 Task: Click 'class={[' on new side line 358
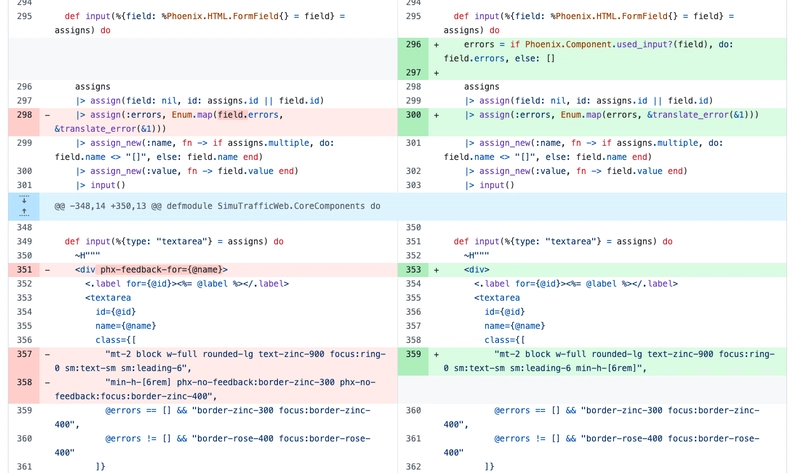505,340
